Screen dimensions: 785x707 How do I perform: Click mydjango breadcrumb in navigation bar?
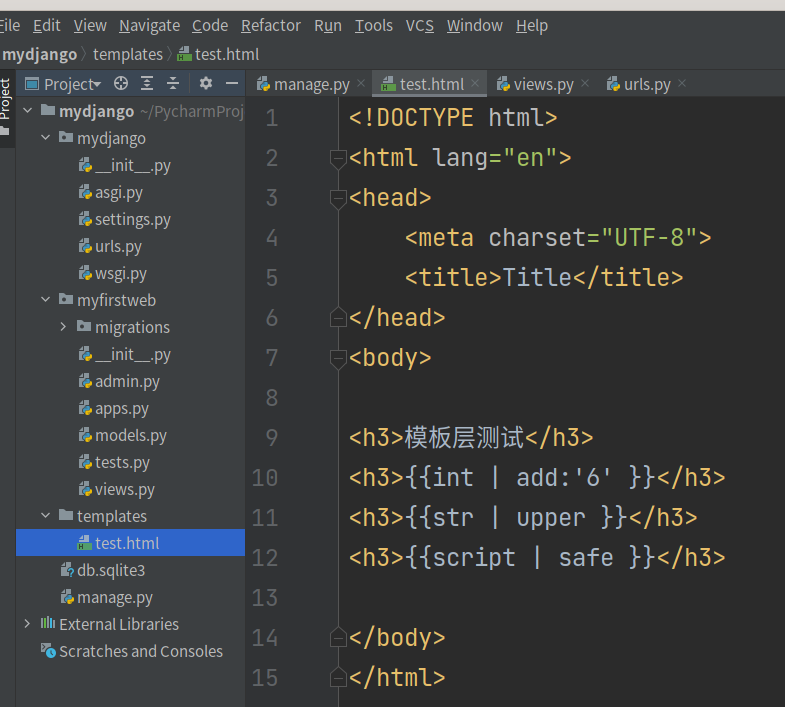[x=40, y=54]
